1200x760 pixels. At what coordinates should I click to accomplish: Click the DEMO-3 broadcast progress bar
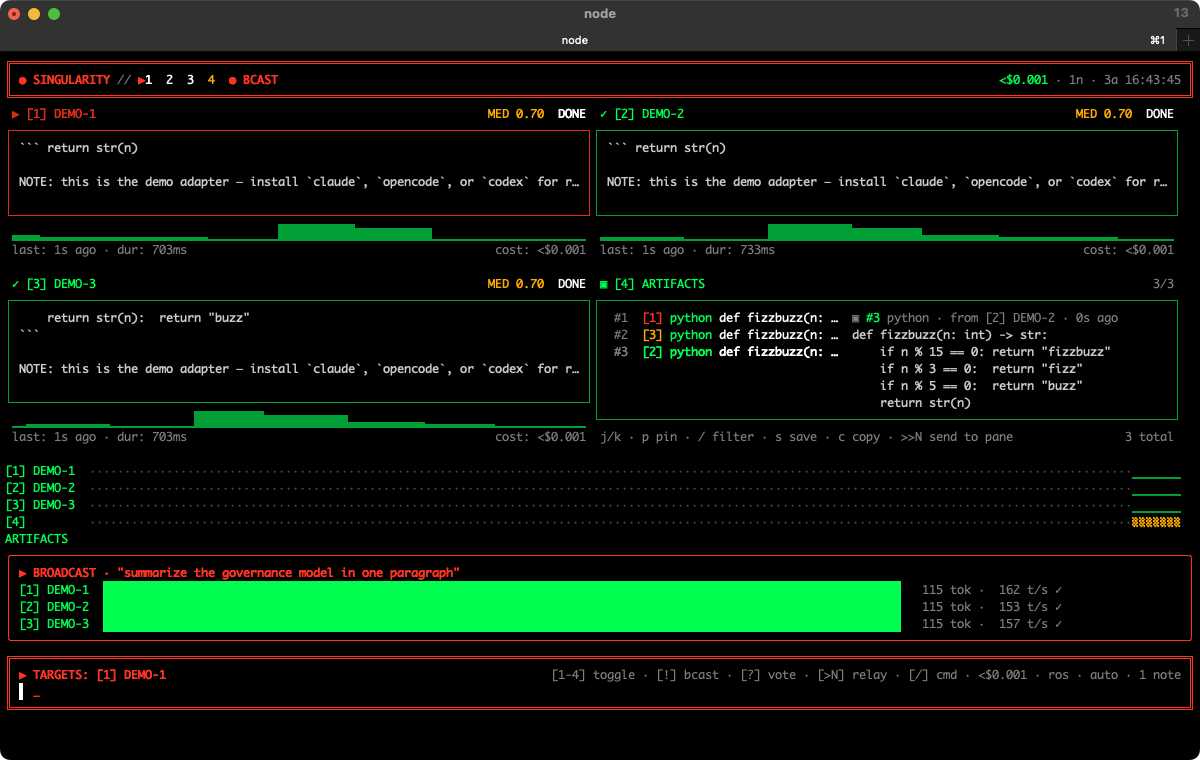[502, 624]
